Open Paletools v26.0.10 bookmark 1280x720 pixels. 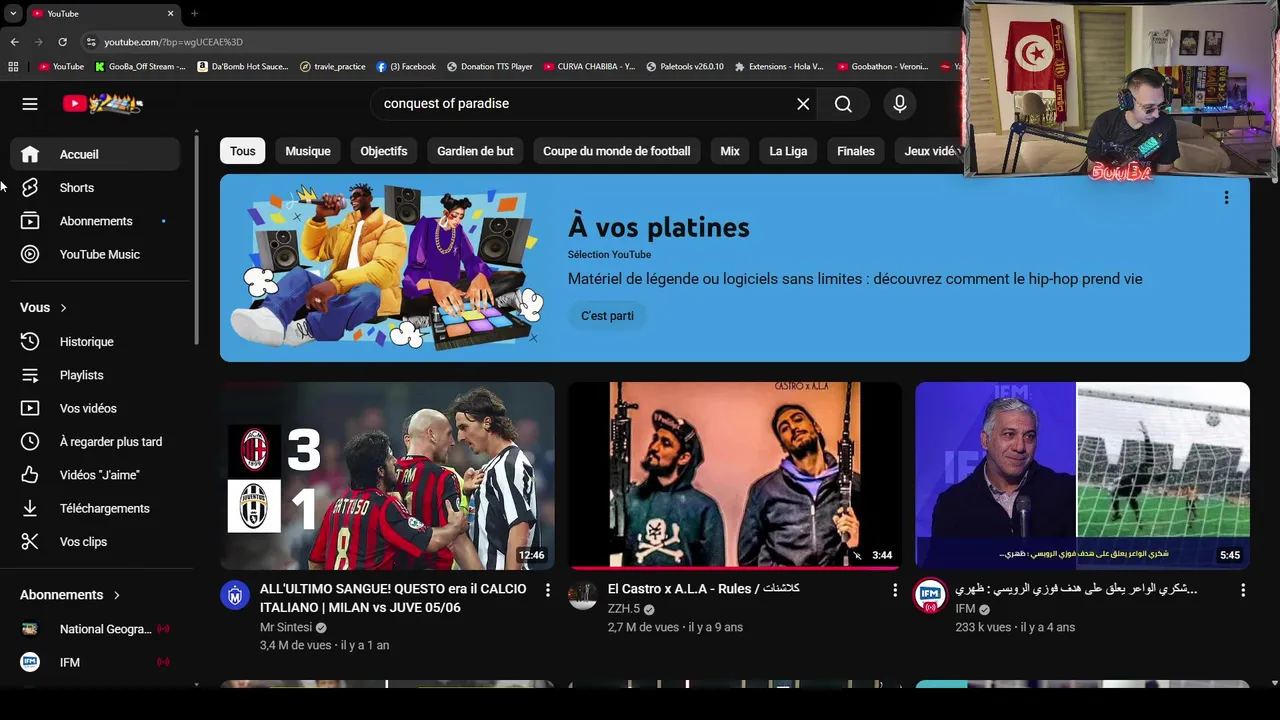click(x=685, y=67)
